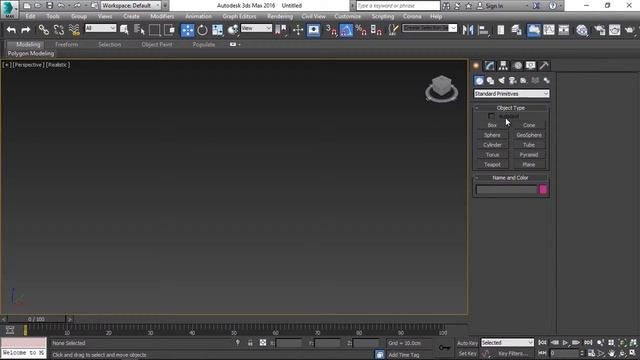640x360 pixels.
Task: Toggle Keyboard Shortcut Override
Action: click(313, 30)
